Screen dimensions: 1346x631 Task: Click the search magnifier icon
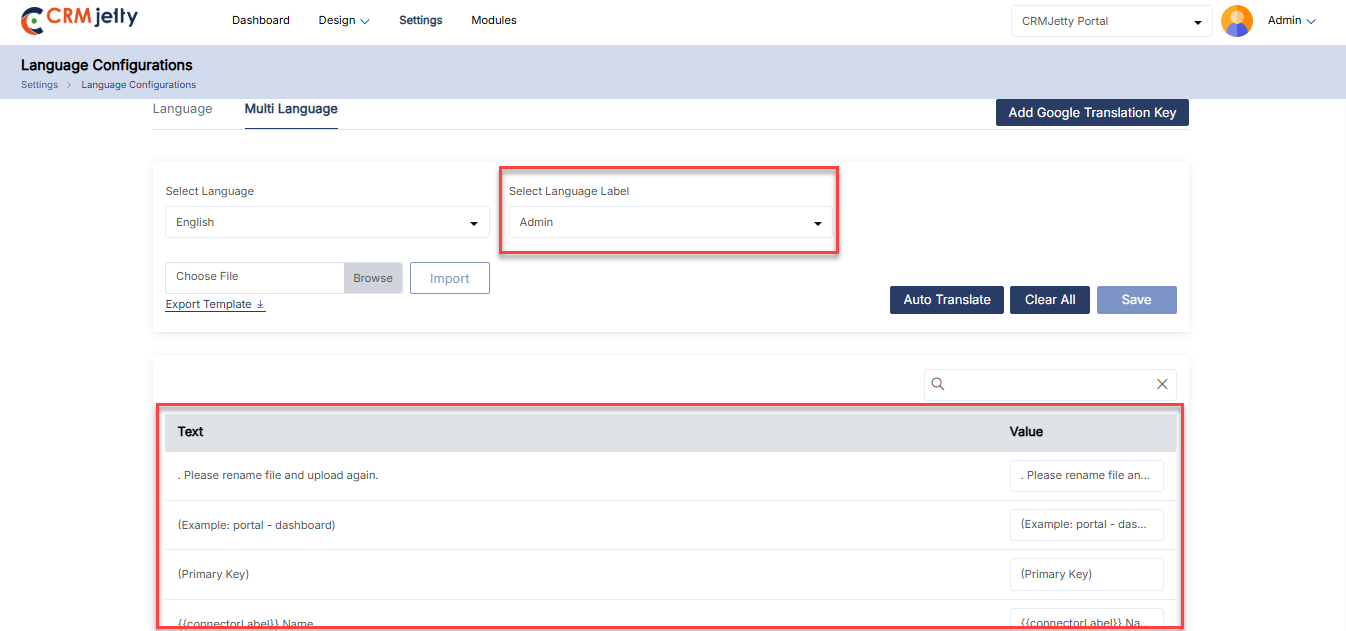pyautogui.click(x=938, y=384)
